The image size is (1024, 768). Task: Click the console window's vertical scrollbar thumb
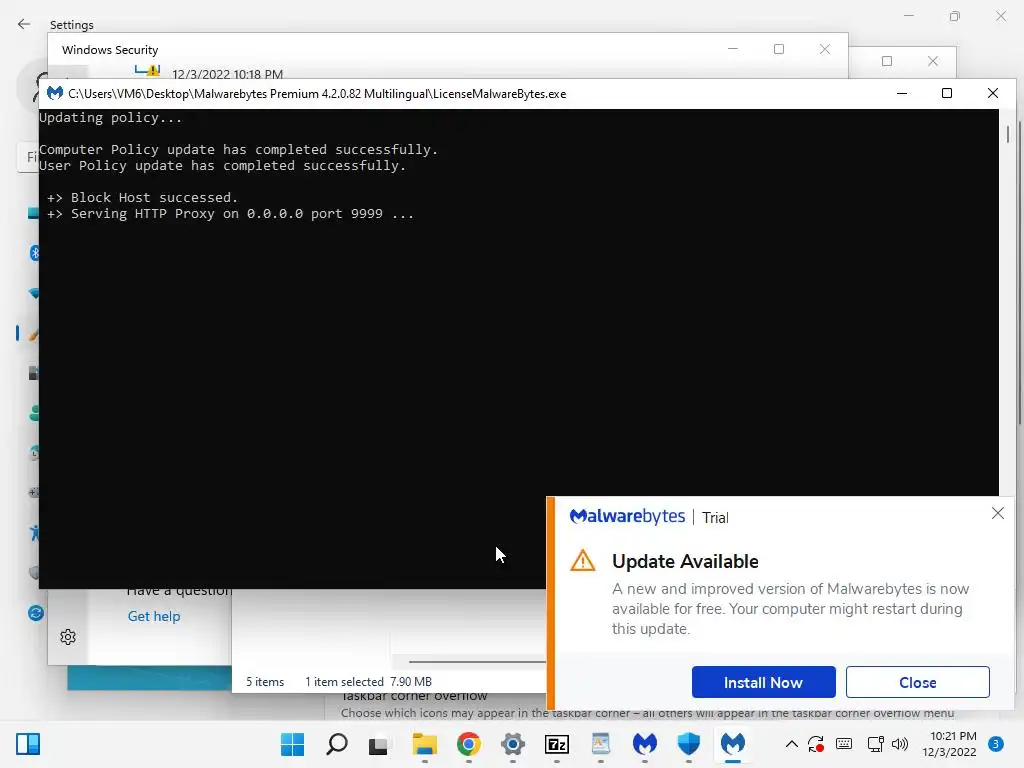[x=1008, y=134]
